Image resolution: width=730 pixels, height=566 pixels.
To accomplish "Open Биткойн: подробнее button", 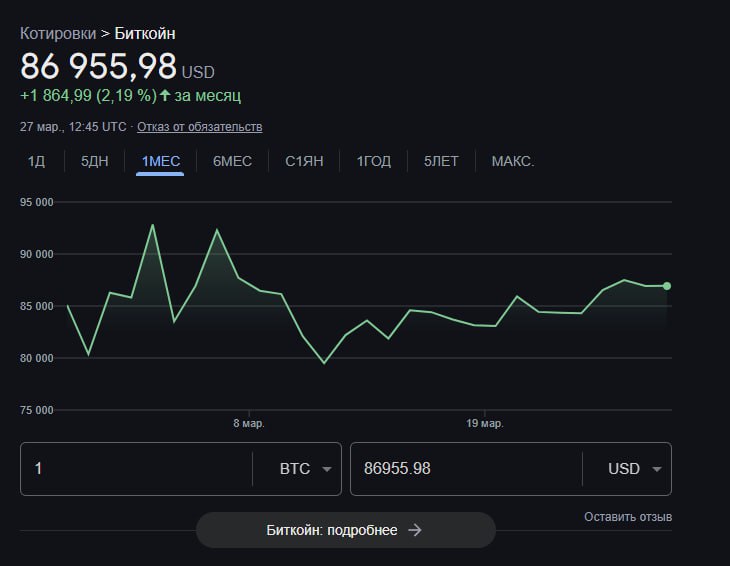I will coord(346,530).
